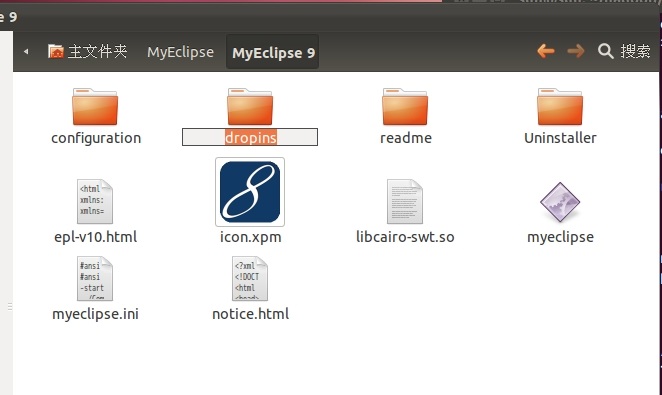This screenshot has height=395, width=662.
Task: Click the magnifier search icon
Action: tap(605, 51)
